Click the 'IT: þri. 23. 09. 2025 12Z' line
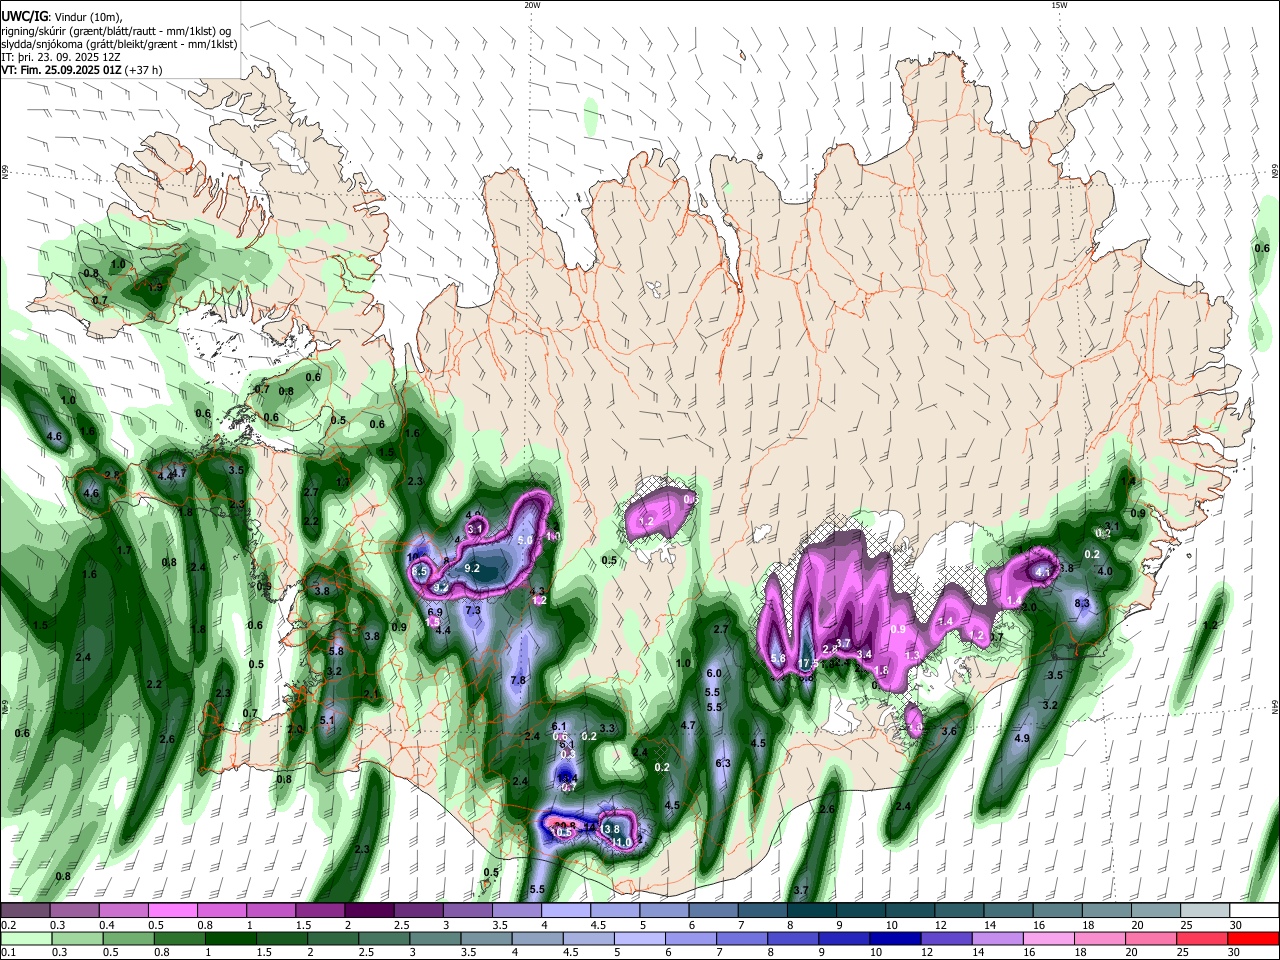 pyautogui.click(x=61, y=57)
